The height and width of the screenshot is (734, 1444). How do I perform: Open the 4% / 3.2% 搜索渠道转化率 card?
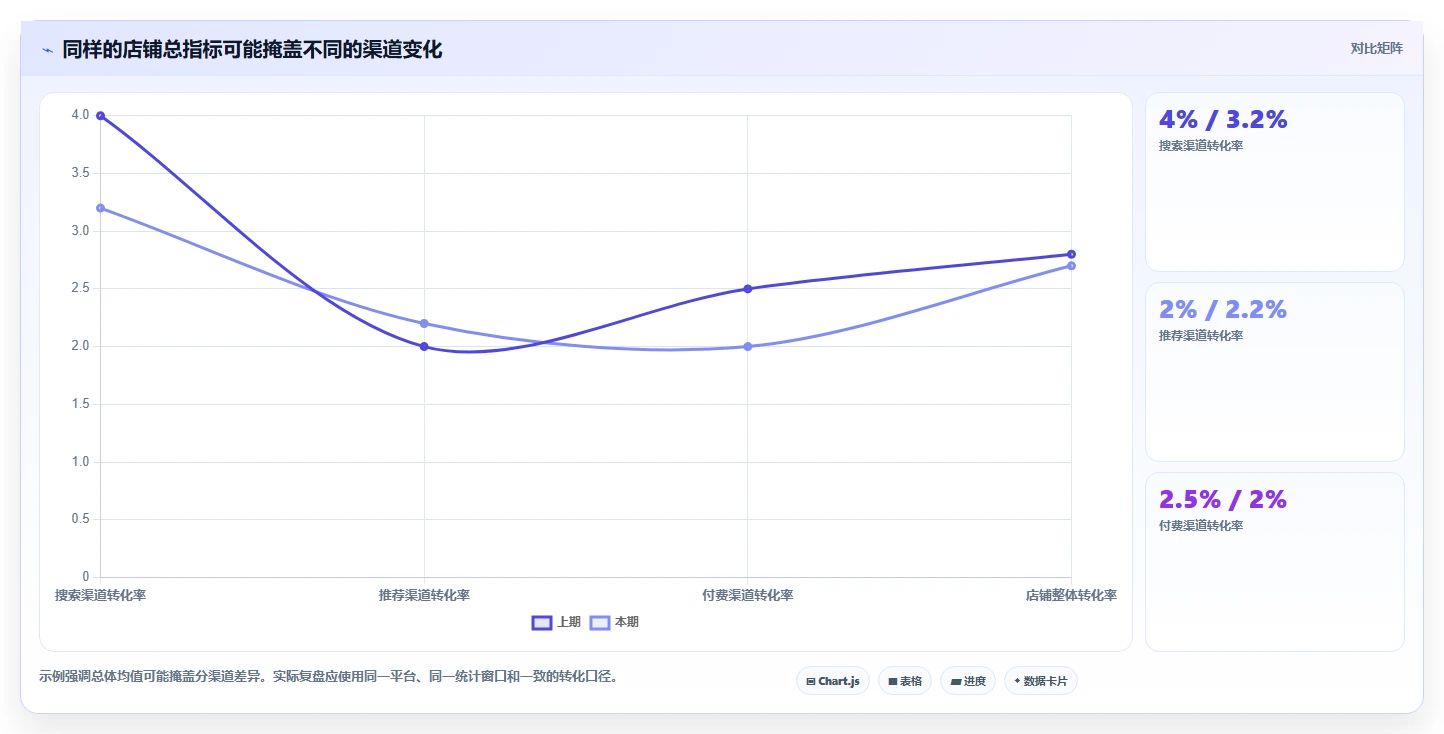[1275, 182]
